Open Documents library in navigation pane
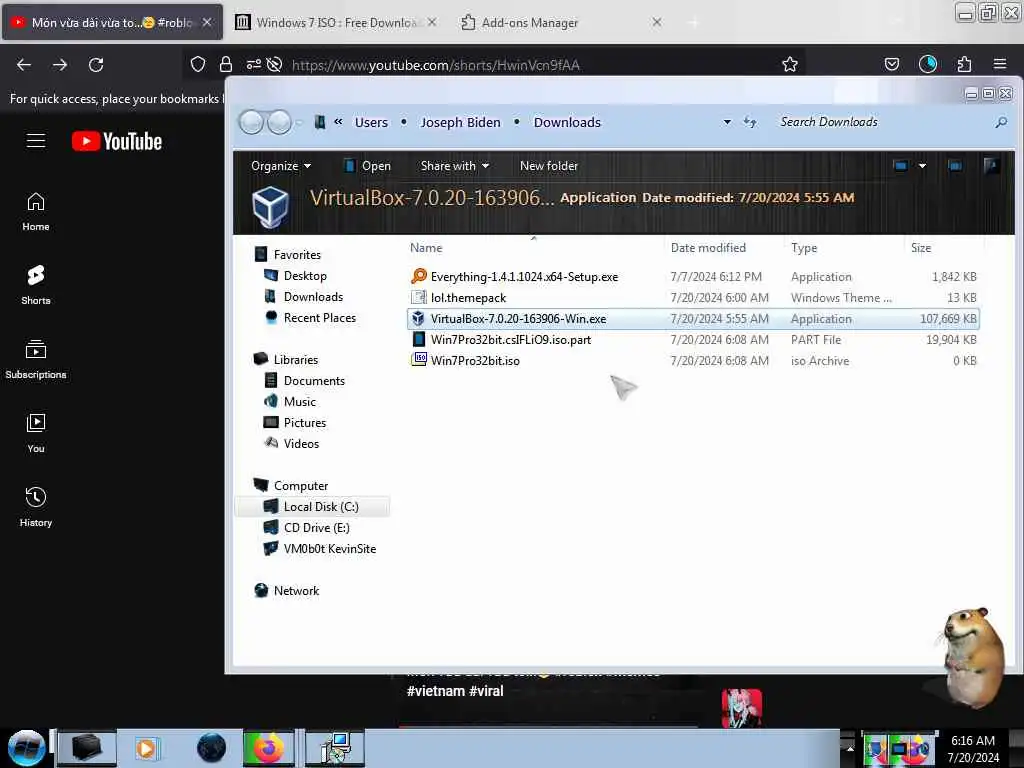The height and width of the screenshot is (768, 1024). click(305, 380)
